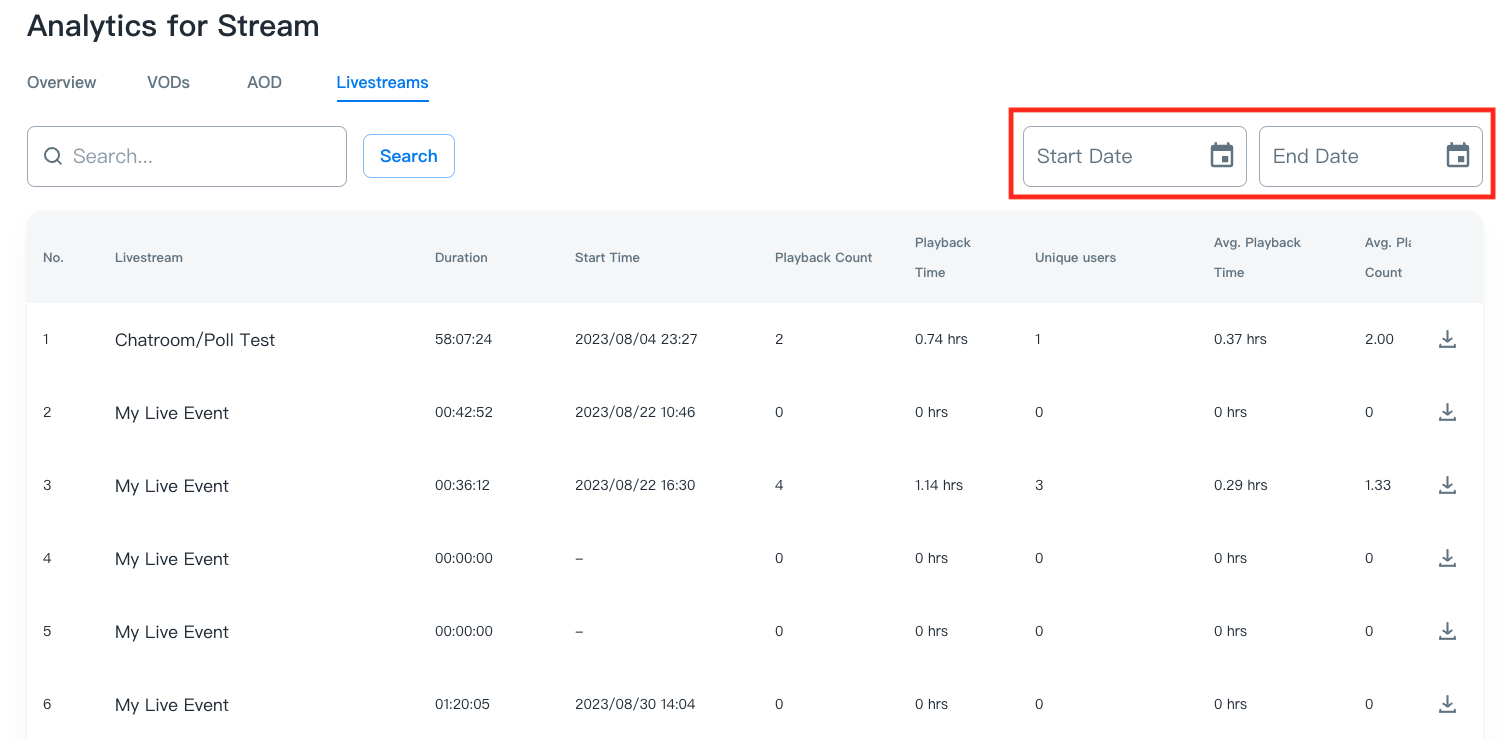This screenshot has width=1506, height=741.
Task: Click download icon in row 2
Action: click(x=1446, y=412)
